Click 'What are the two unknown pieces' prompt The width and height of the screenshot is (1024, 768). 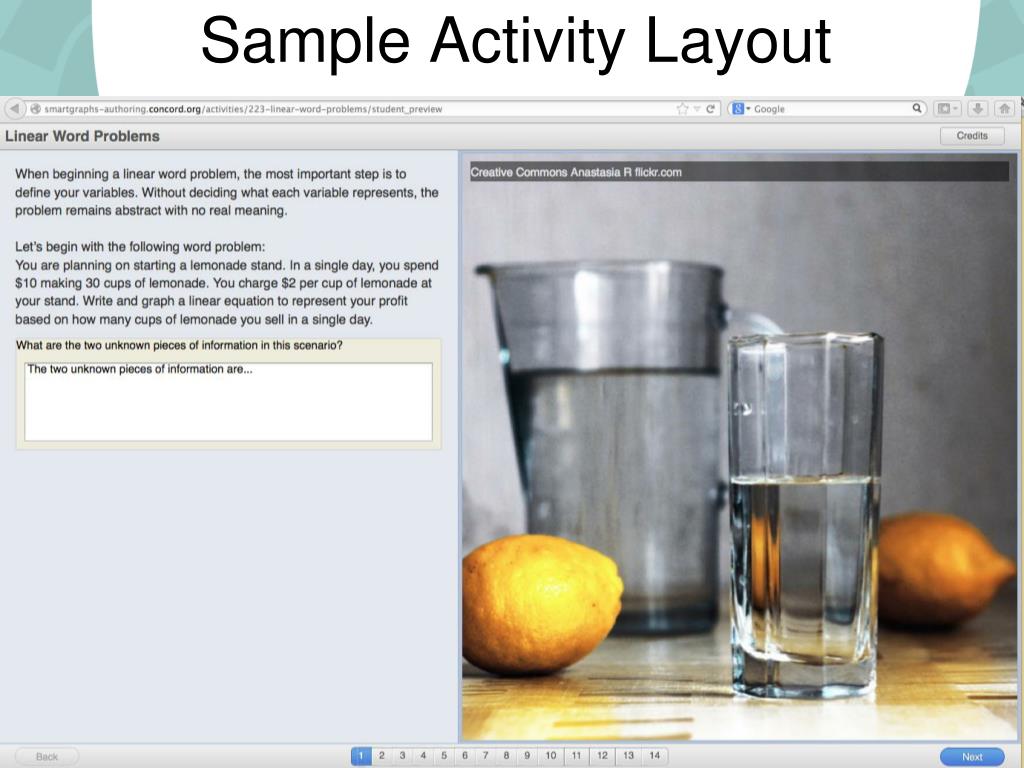tap(179, 345)
